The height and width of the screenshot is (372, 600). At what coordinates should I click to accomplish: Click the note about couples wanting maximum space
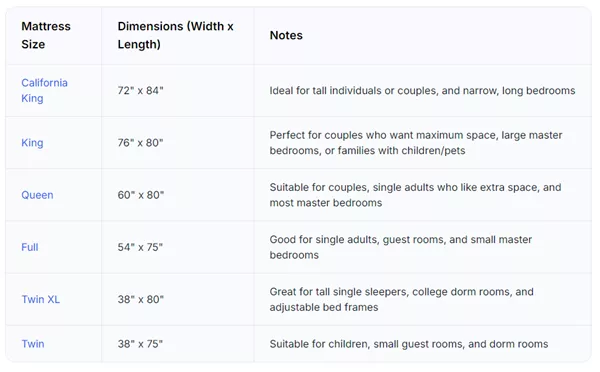416,143
